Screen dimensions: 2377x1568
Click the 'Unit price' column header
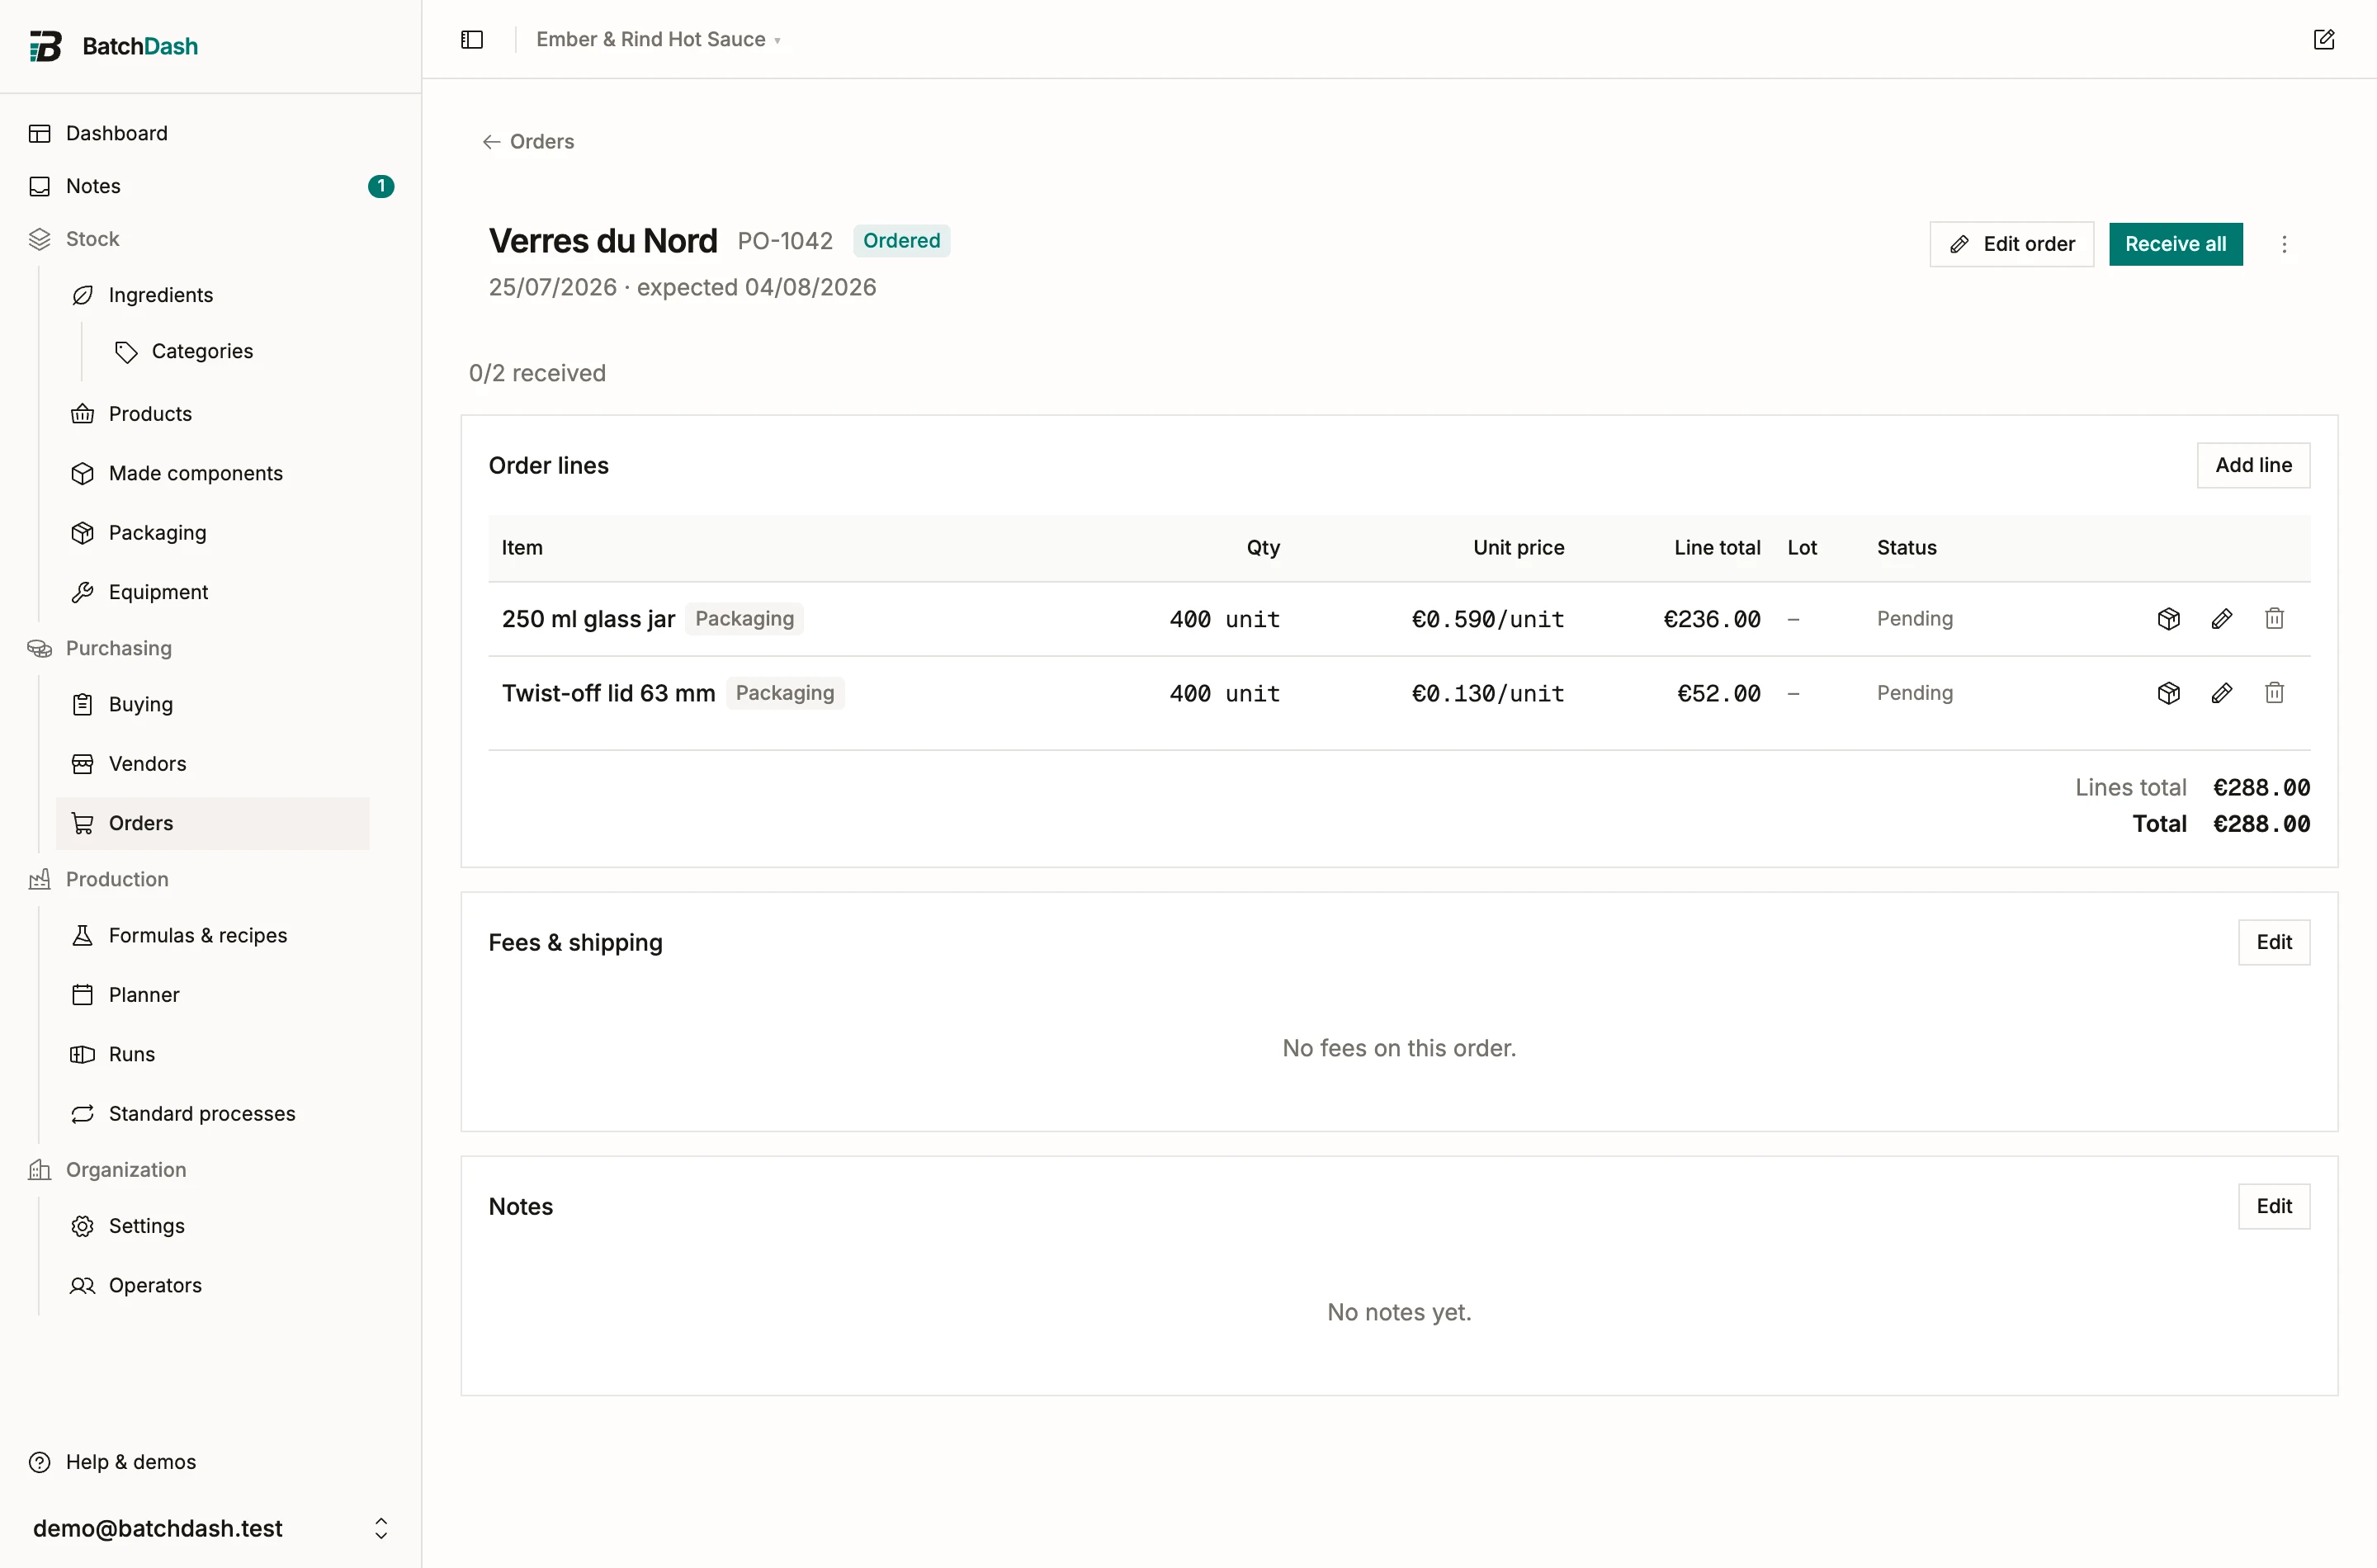1518,547
